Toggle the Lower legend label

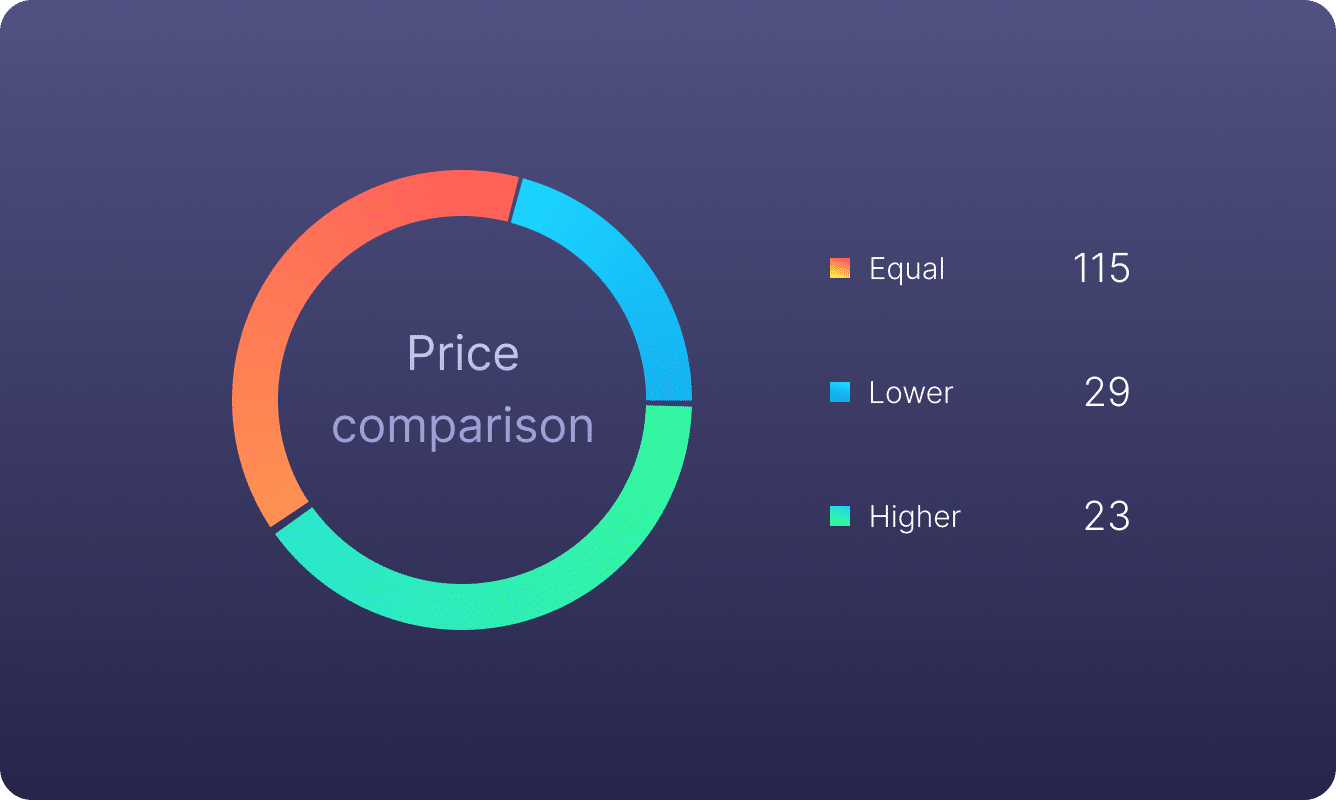[x=910, y=392]
